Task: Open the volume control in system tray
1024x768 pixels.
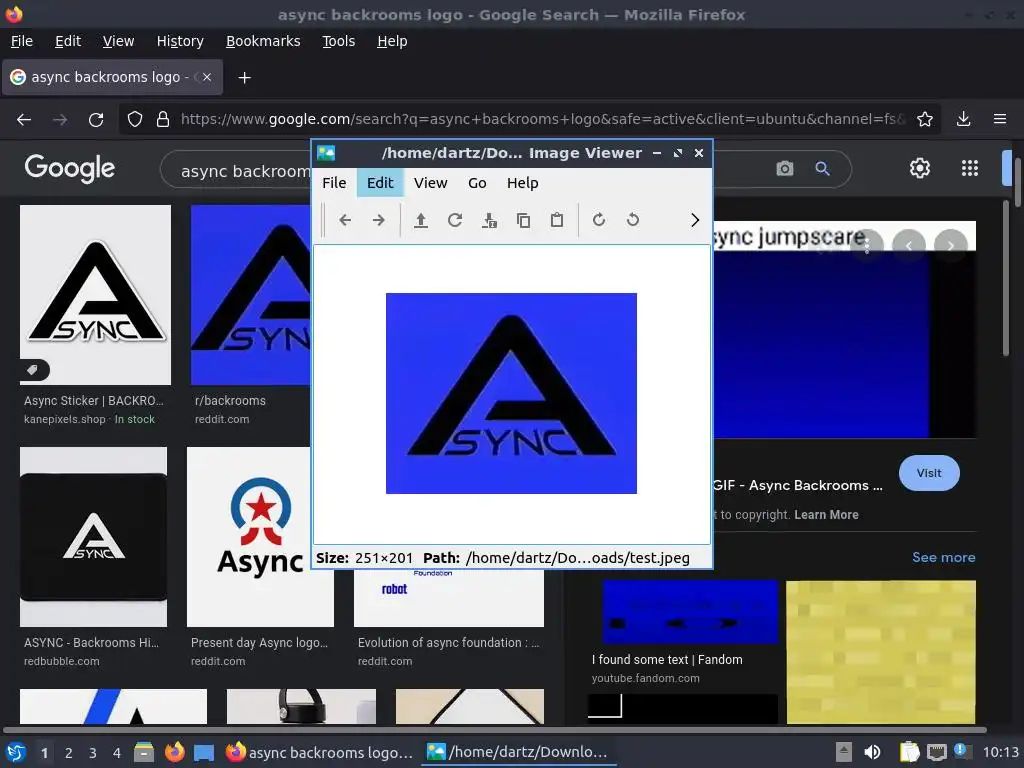Action: [x=872, y=752]
